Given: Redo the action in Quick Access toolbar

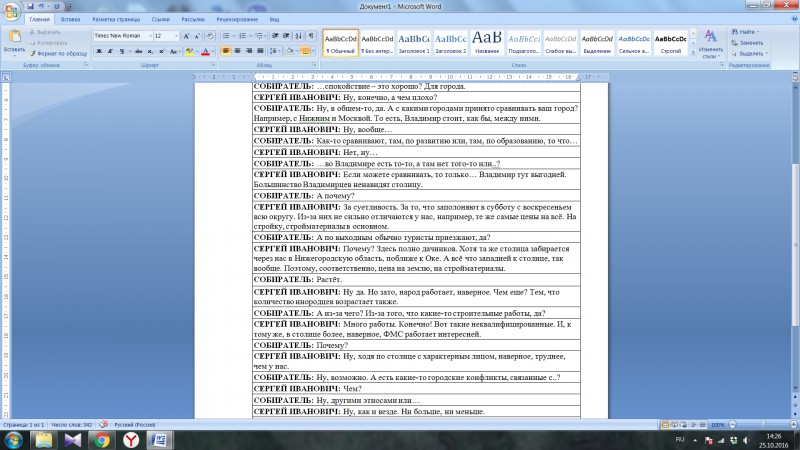Looking at the screenshot, I should (56, 6).
